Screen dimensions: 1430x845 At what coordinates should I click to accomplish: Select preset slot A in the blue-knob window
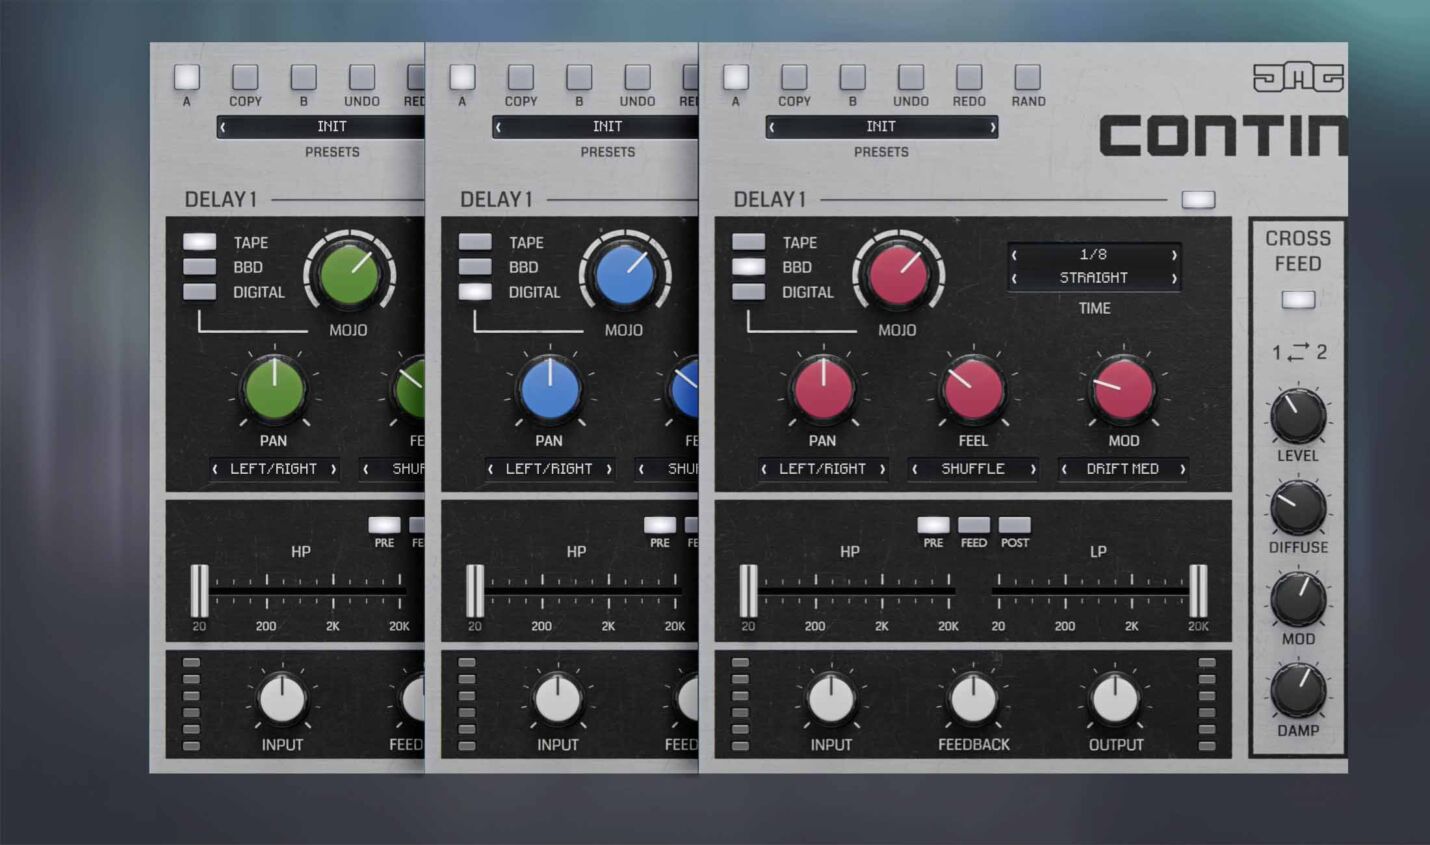pos(461,77)
